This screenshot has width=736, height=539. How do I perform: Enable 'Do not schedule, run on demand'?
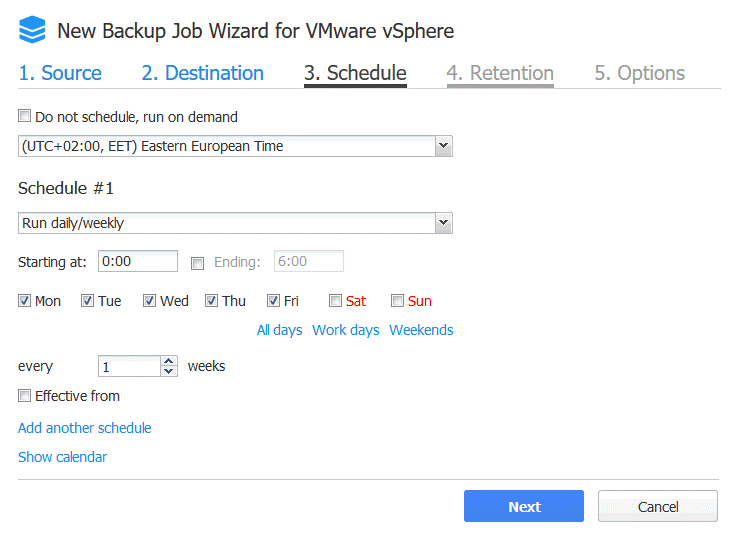[25, 116]
